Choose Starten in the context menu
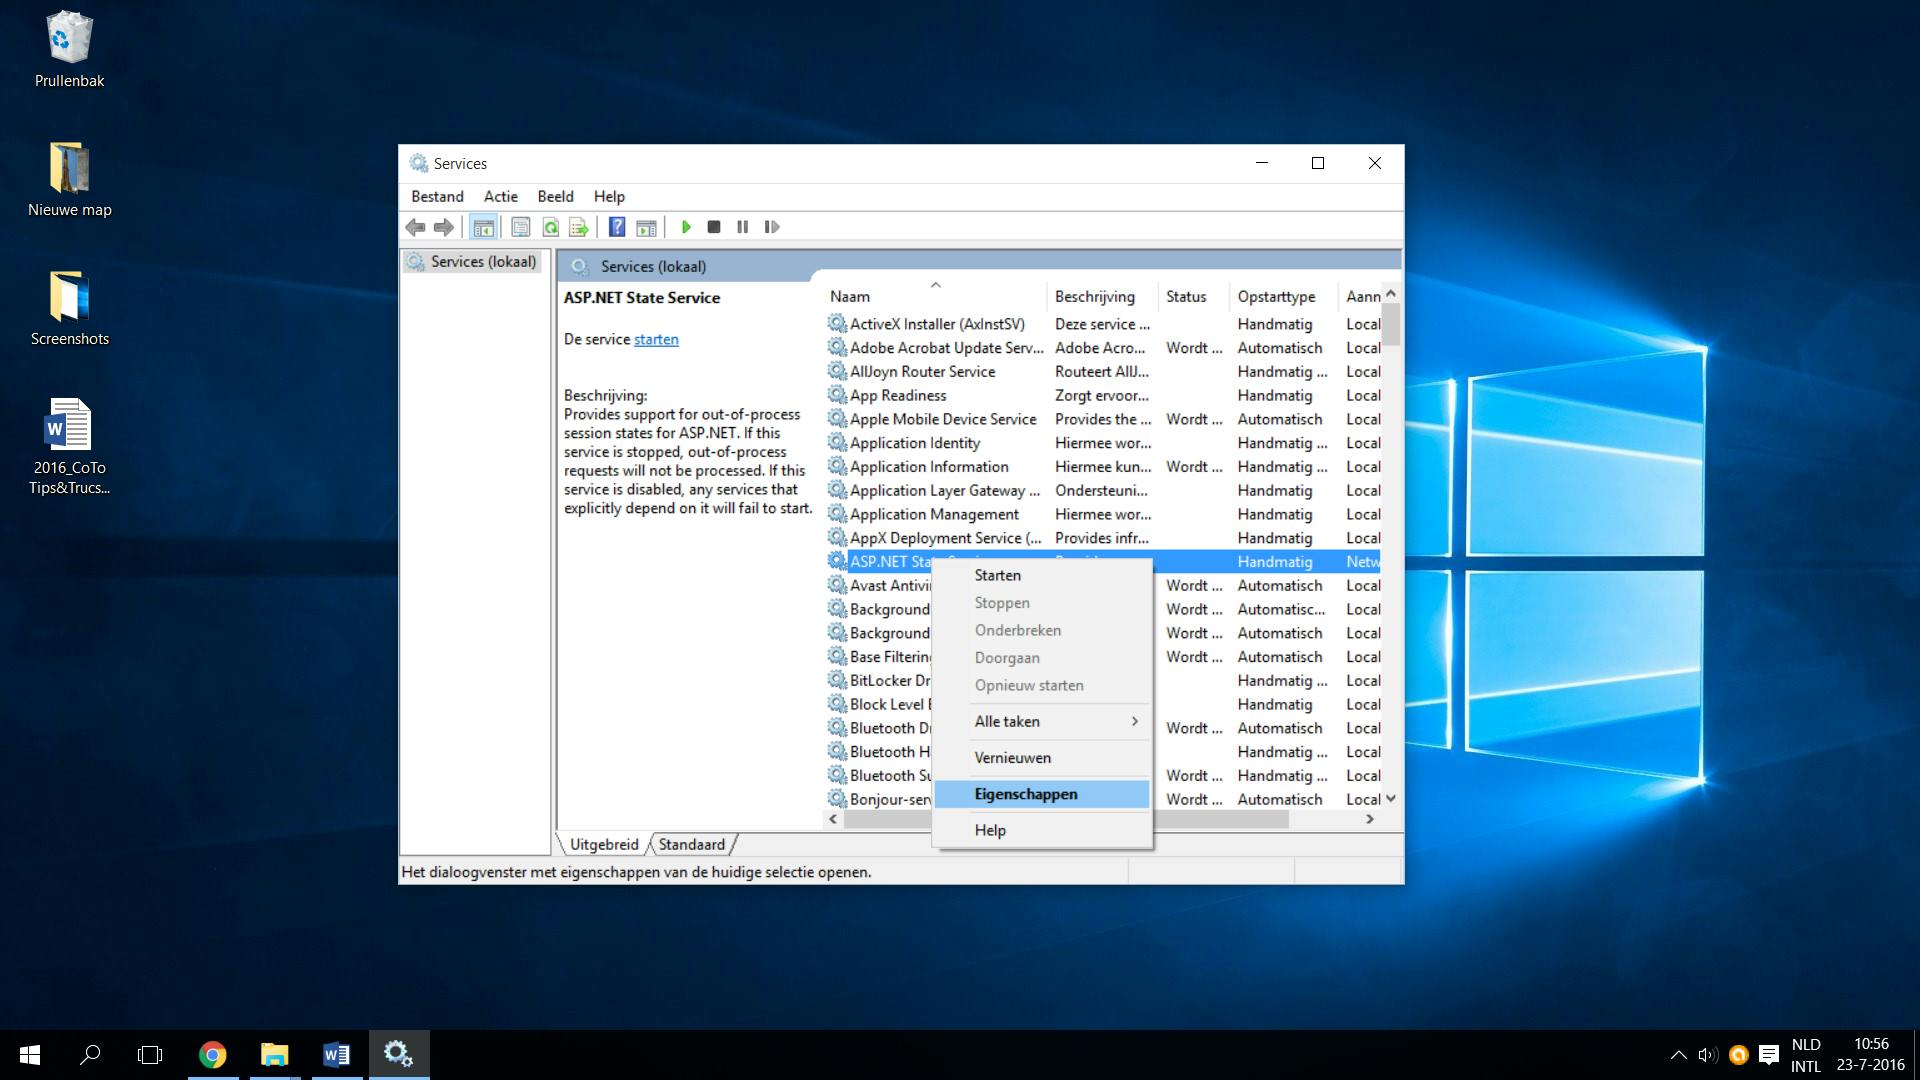 [998, 575]
